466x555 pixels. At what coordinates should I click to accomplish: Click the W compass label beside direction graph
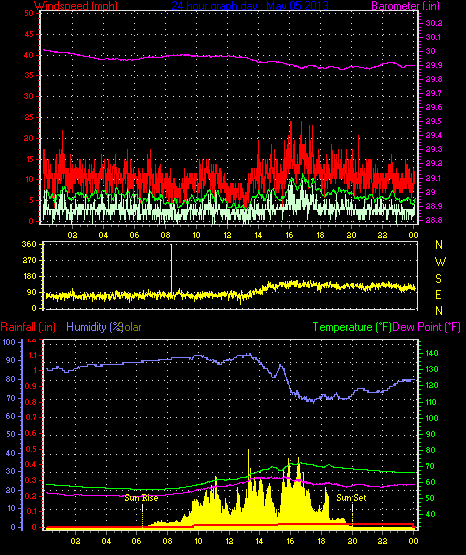point(440,262)
